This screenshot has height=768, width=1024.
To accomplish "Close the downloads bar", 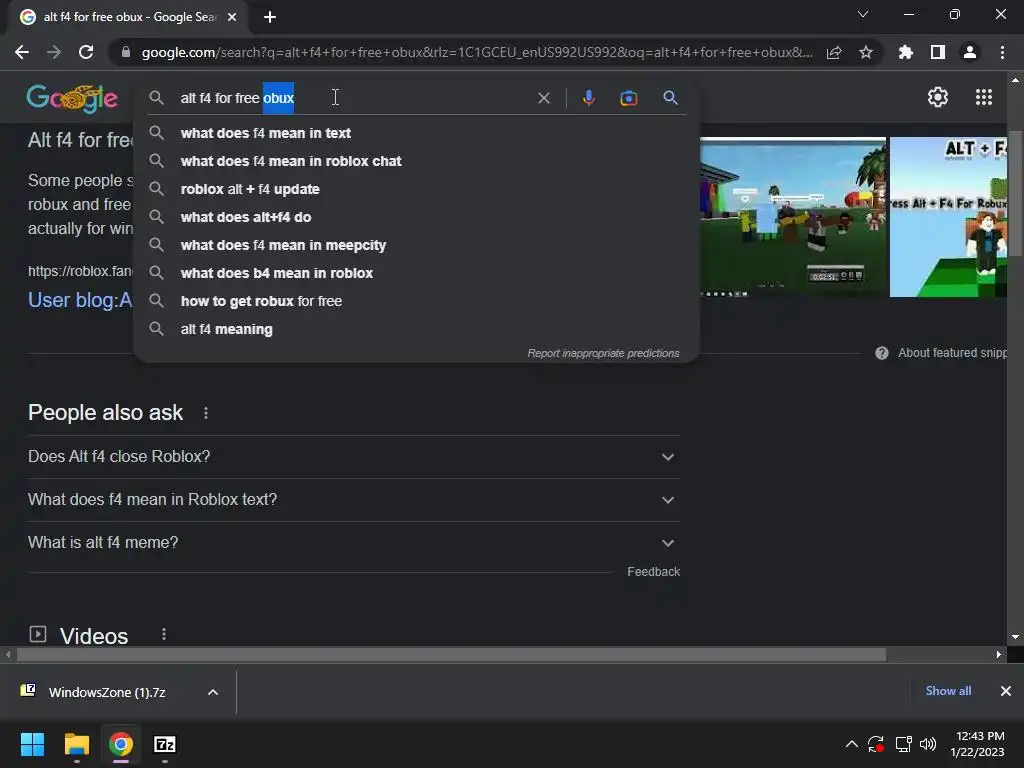I will 1006,691.
